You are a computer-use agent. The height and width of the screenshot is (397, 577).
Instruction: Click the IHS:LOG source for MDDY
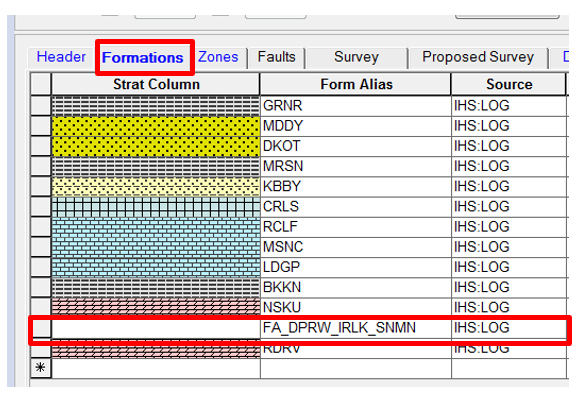[509, 126]
